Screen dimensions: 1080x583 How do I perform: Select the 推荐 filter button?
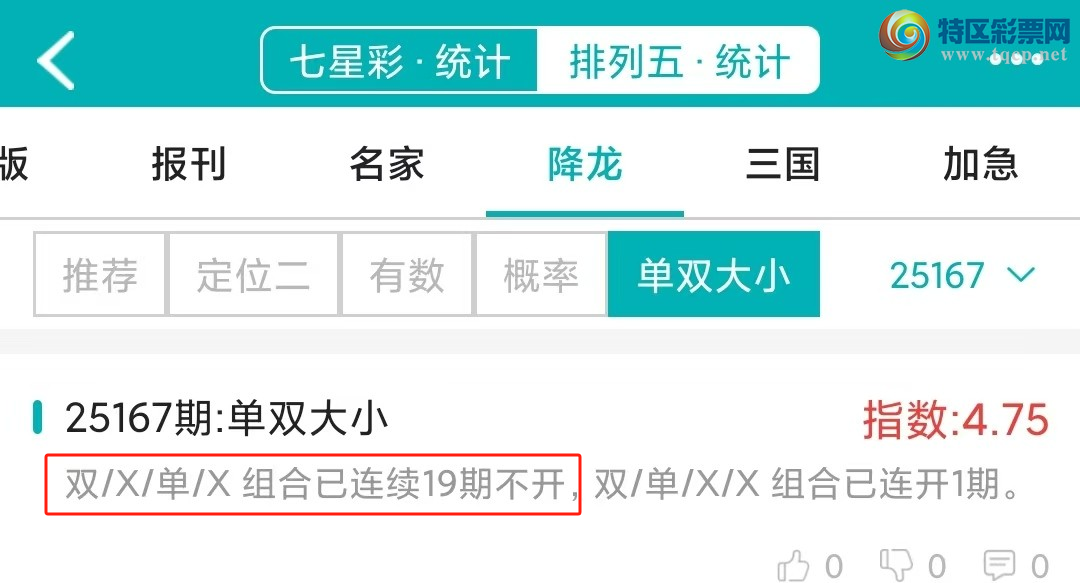click(x=100, y=274)
